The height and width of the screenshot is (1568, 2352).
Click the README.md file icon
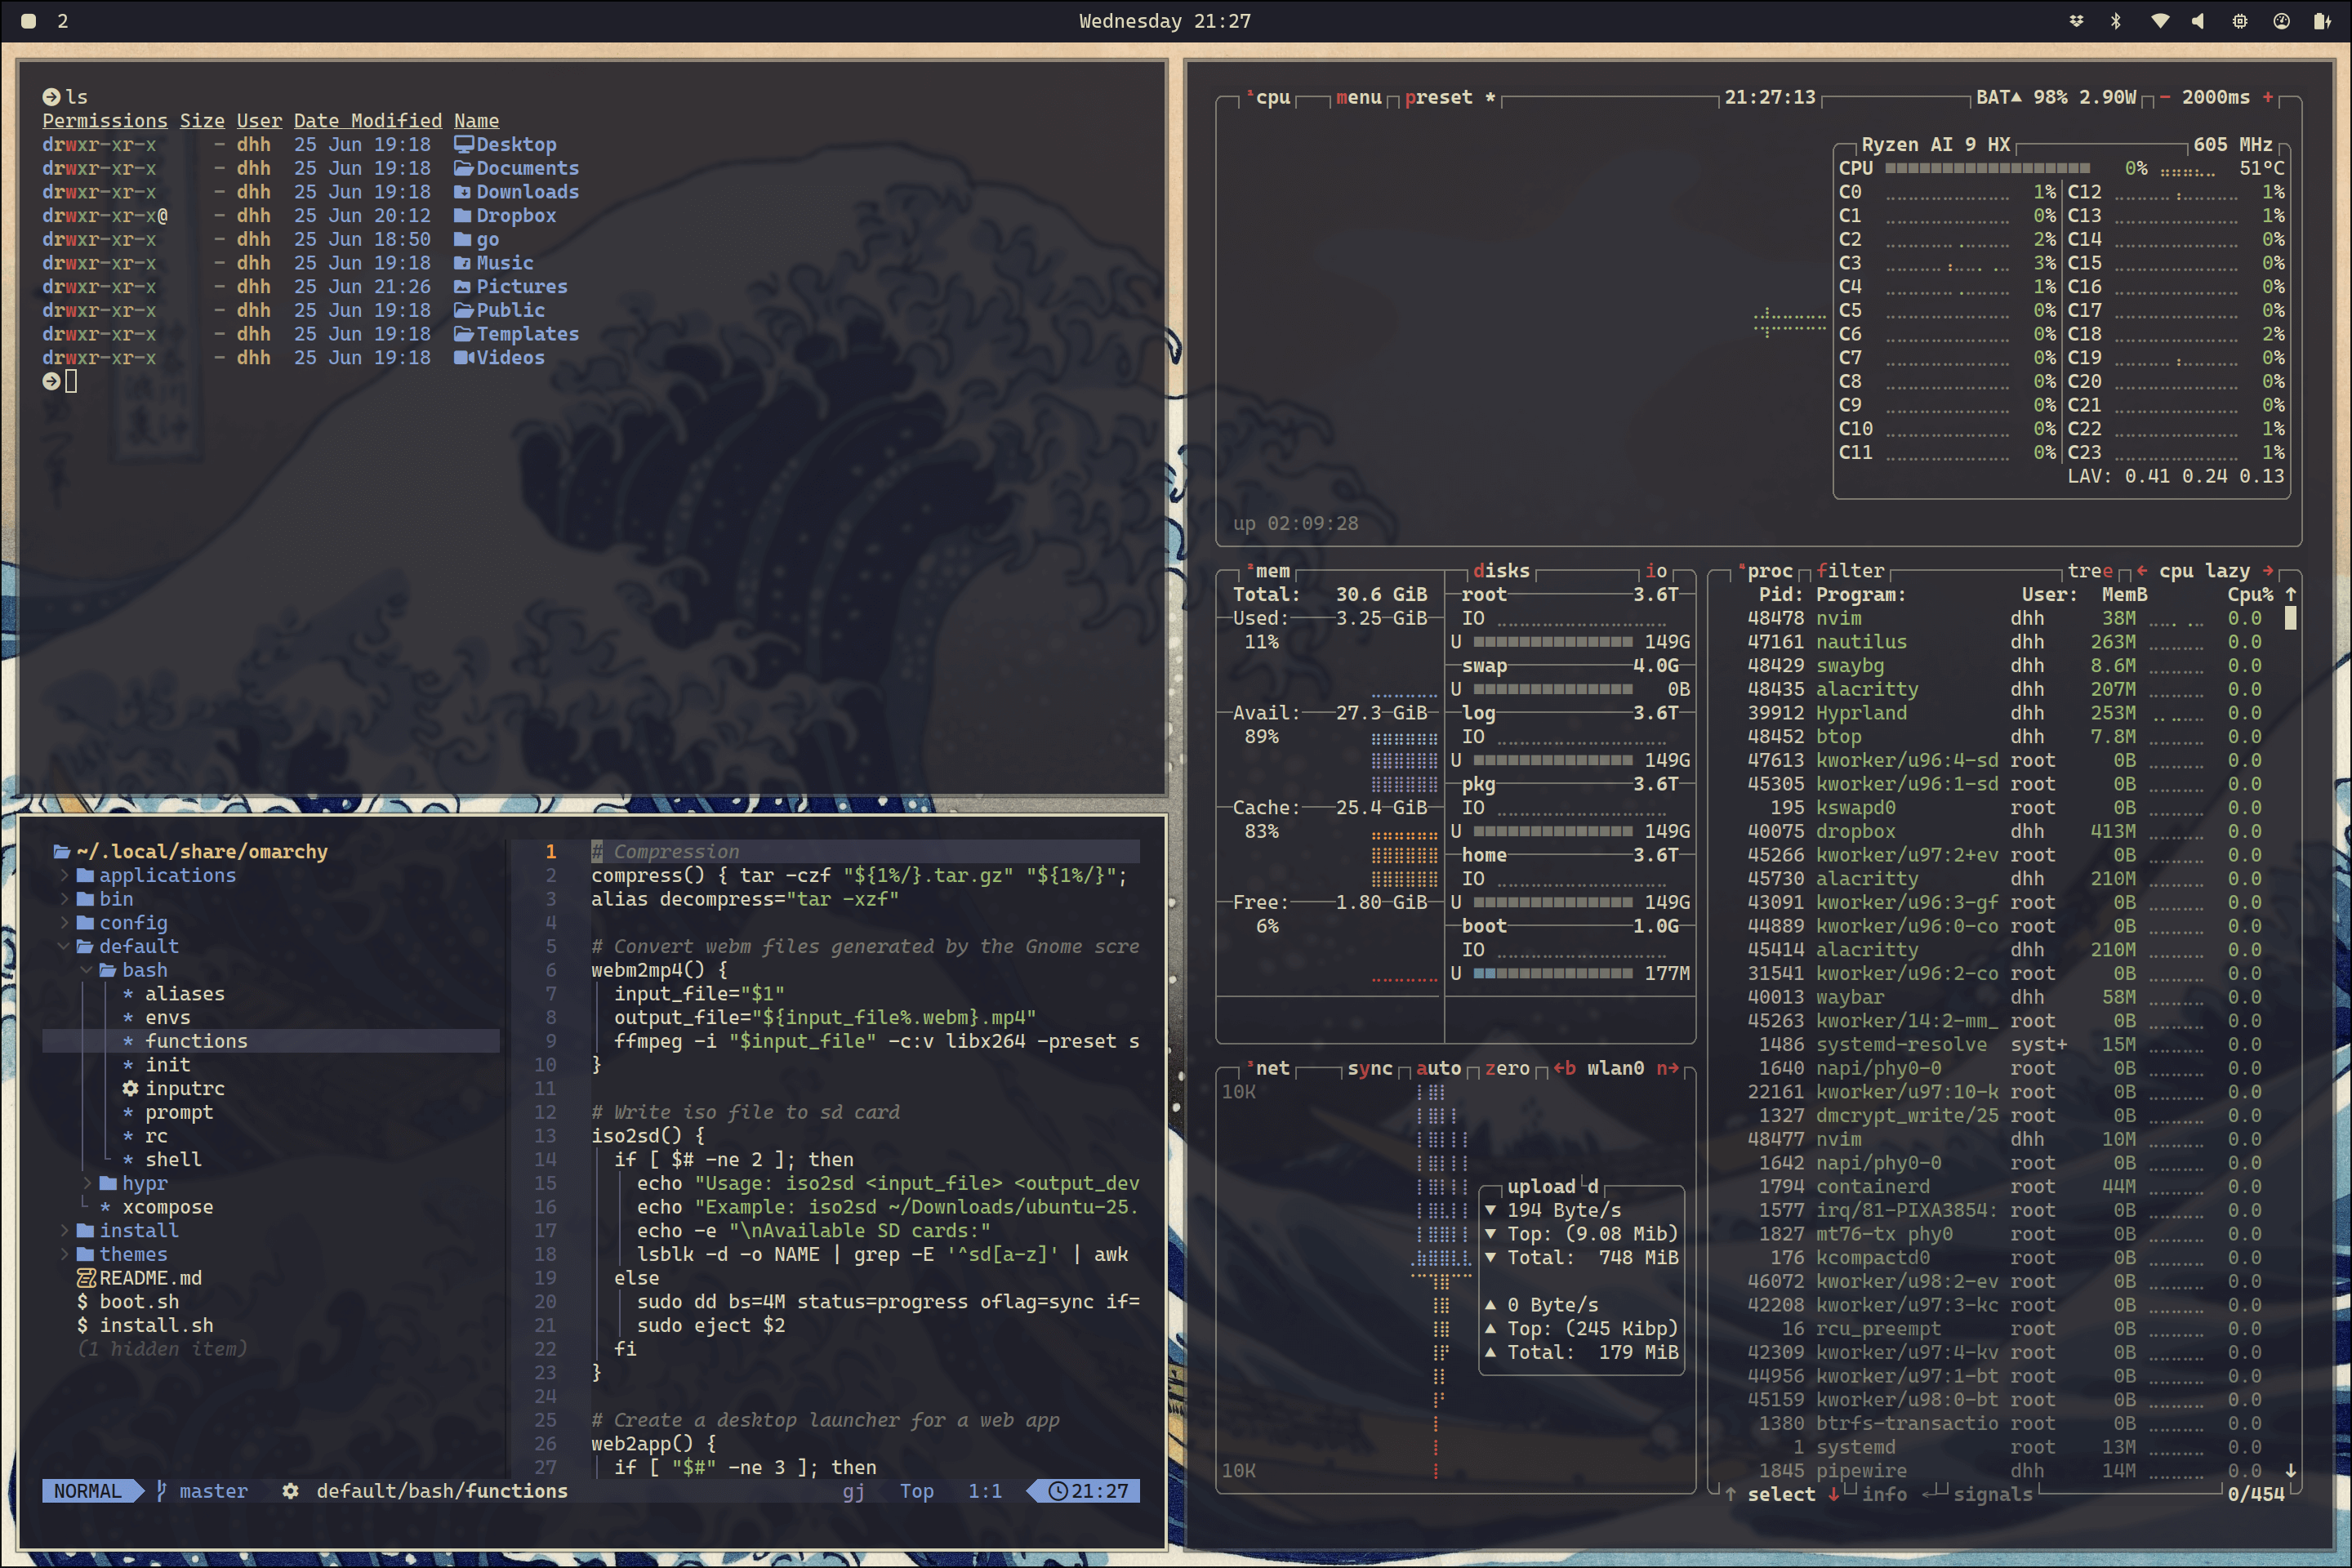point(86,1278)
